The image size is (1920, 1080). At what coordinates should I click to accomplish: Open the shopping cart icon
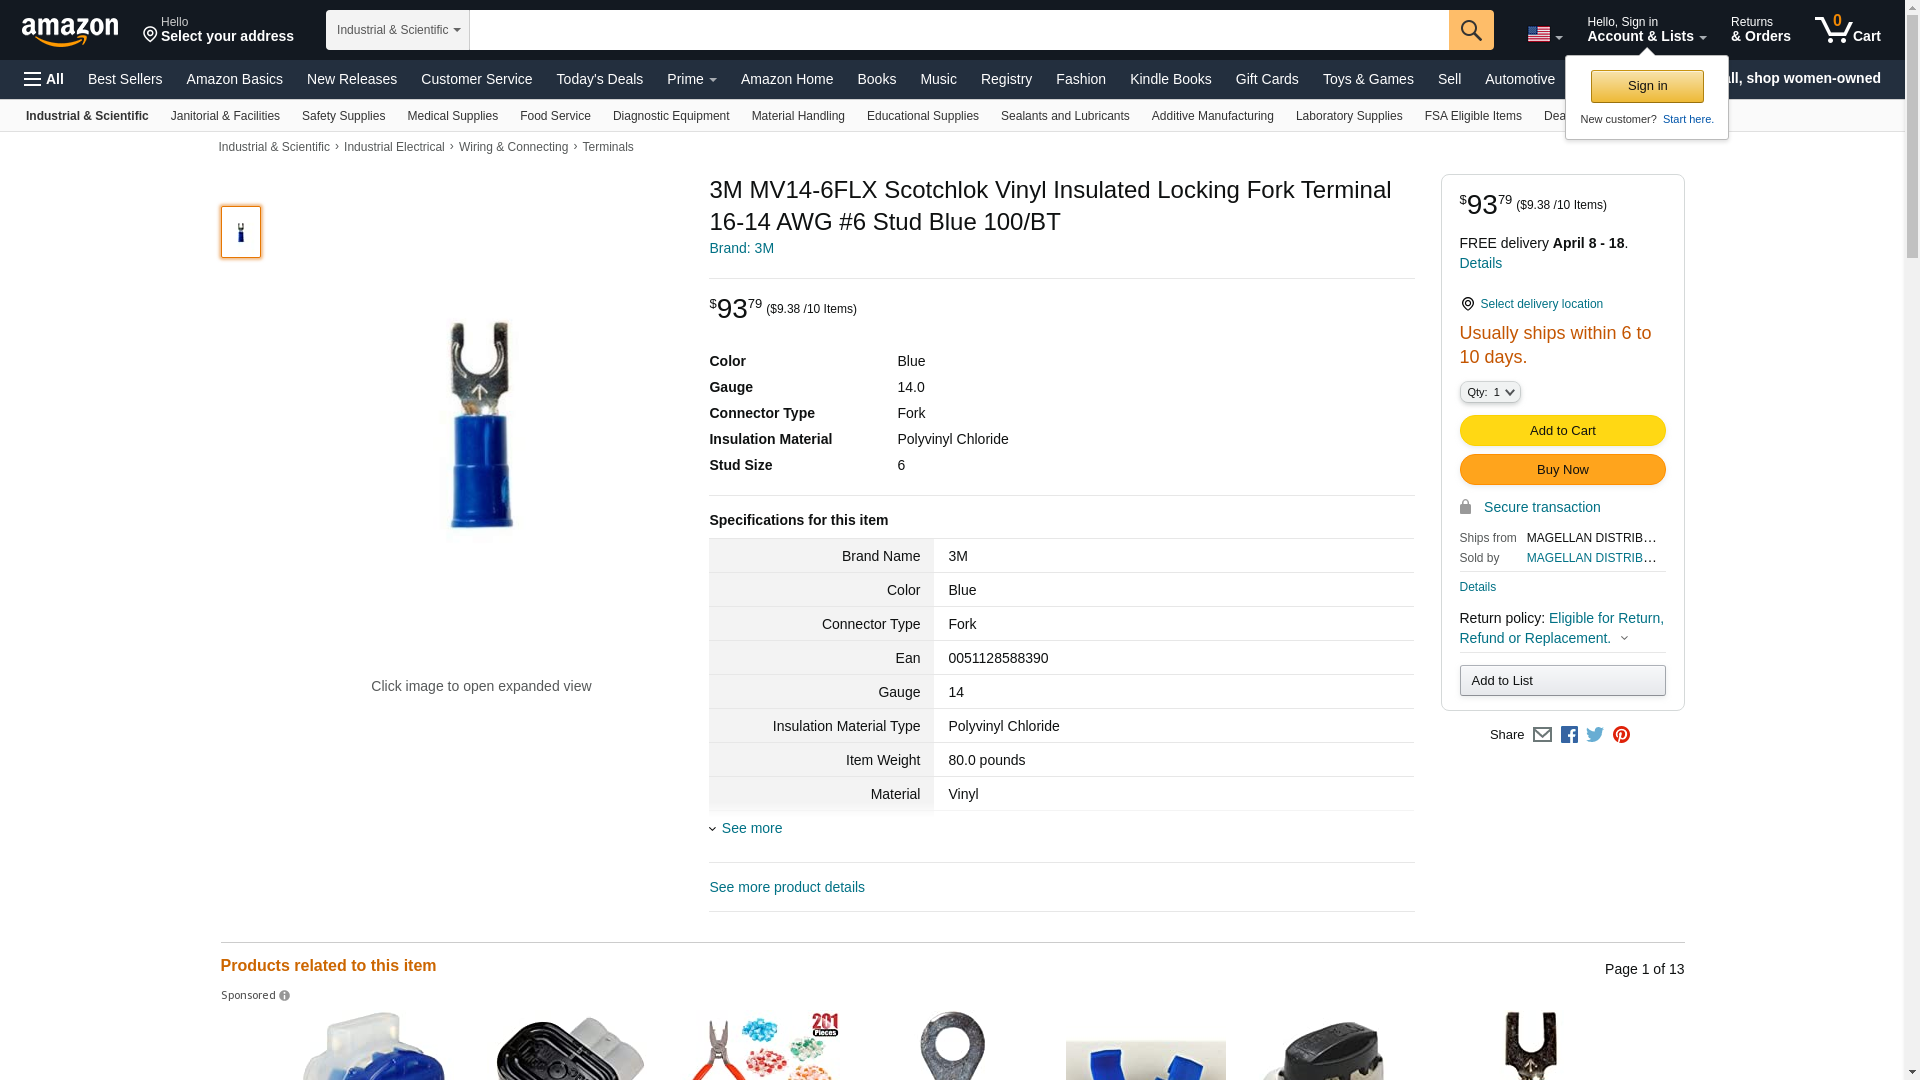coord(1847,30)
